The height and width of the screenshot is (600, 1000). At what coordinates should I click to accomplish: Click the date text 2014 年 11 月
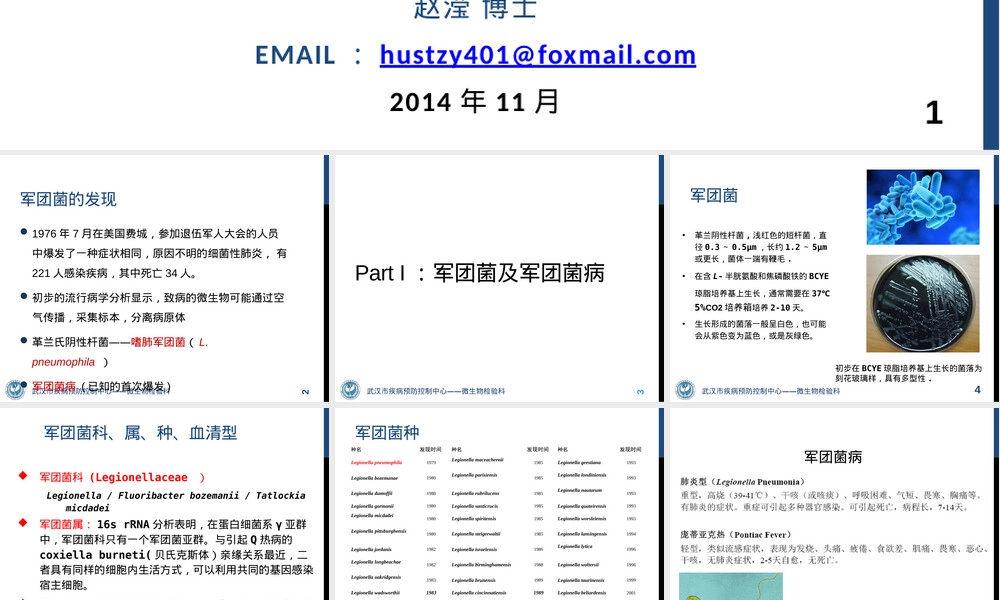(475, 102)
